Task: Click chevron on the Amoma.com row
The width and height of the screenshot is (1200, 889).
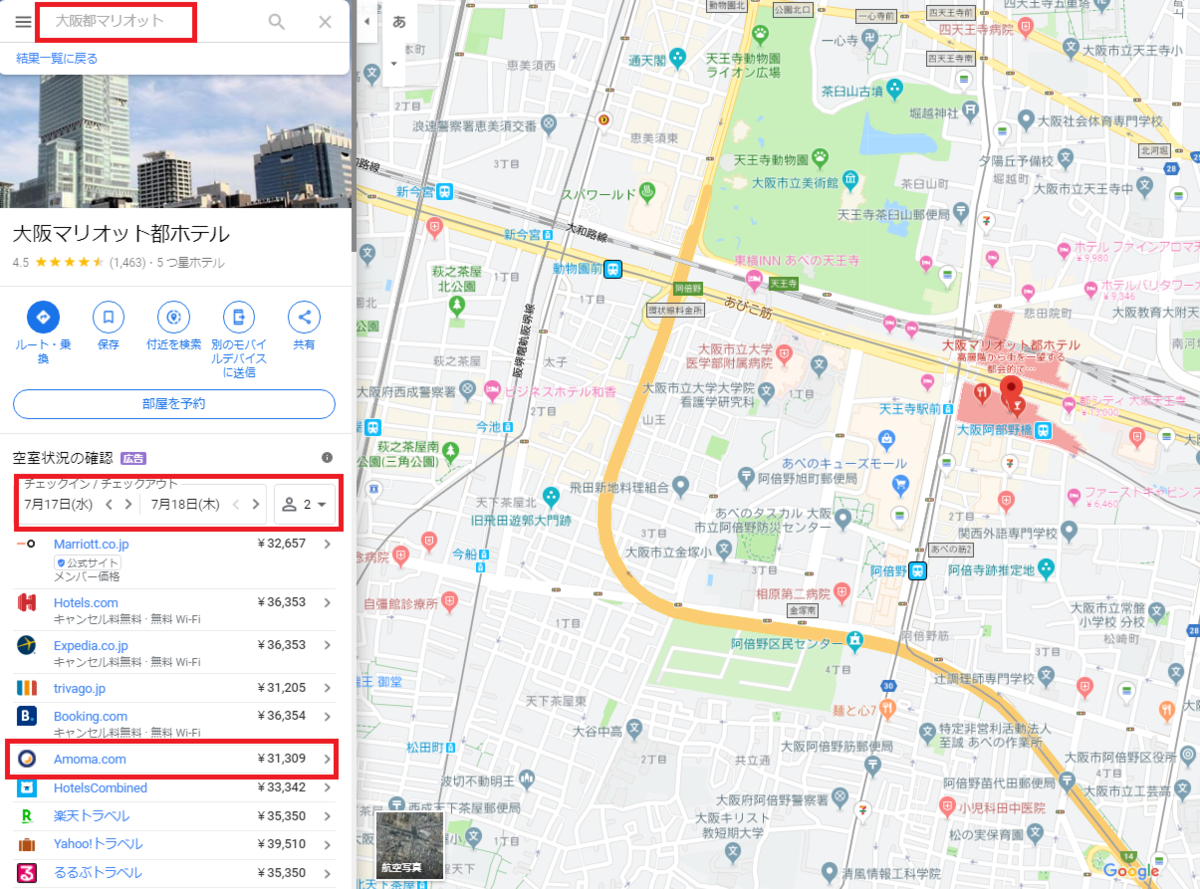Action: [327, 760]
